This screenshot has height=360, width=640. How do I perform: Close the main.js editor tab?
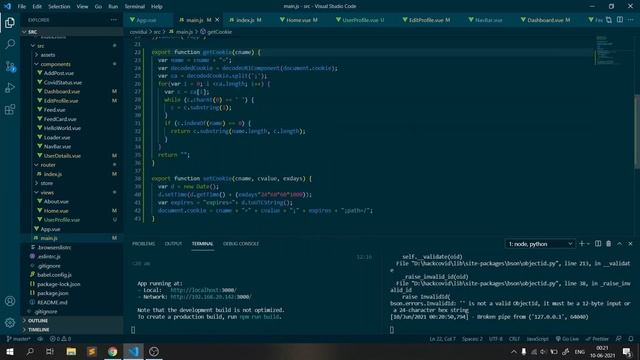pyautogui.click(x=217, y=20)
